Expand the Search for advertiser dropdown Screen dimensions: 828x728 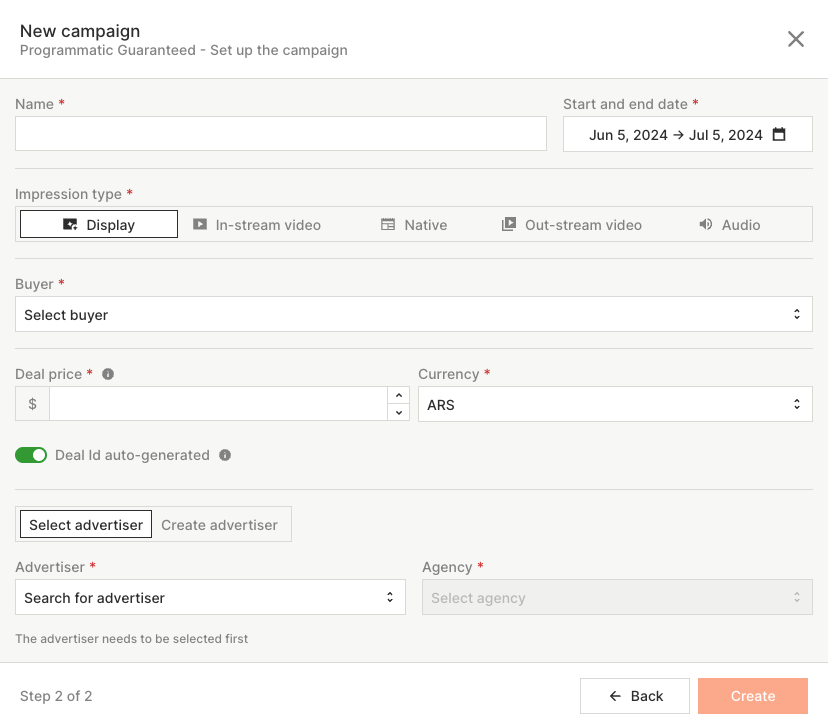[x=210, y=598]
